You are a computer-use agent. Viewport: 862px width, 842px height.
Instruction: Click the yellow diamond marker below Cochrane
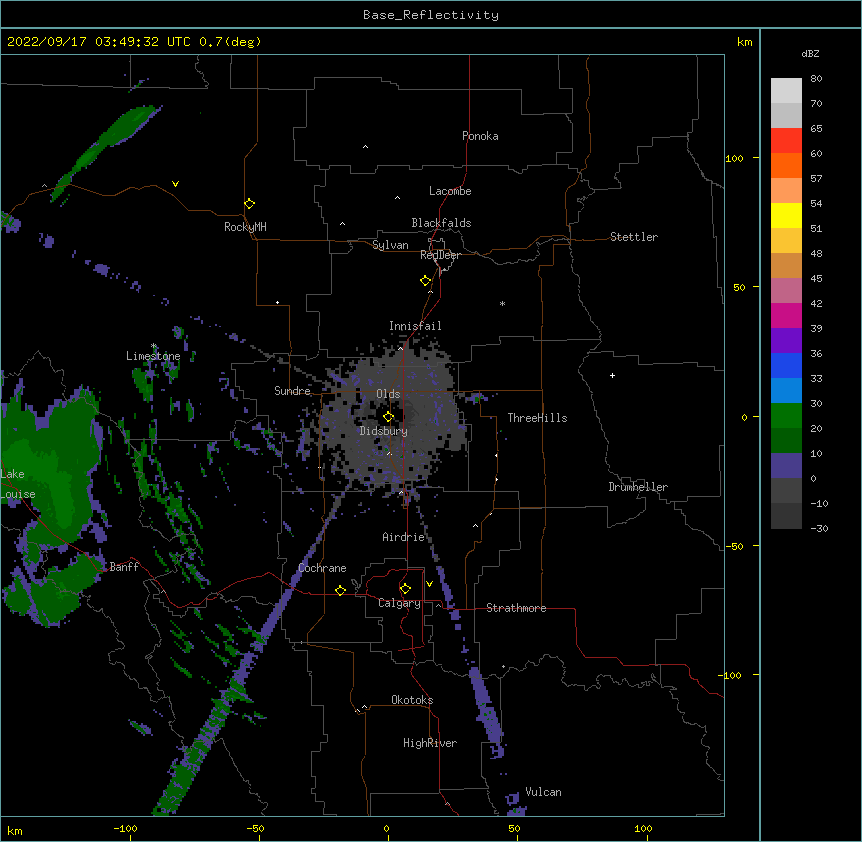click(340, 590)
